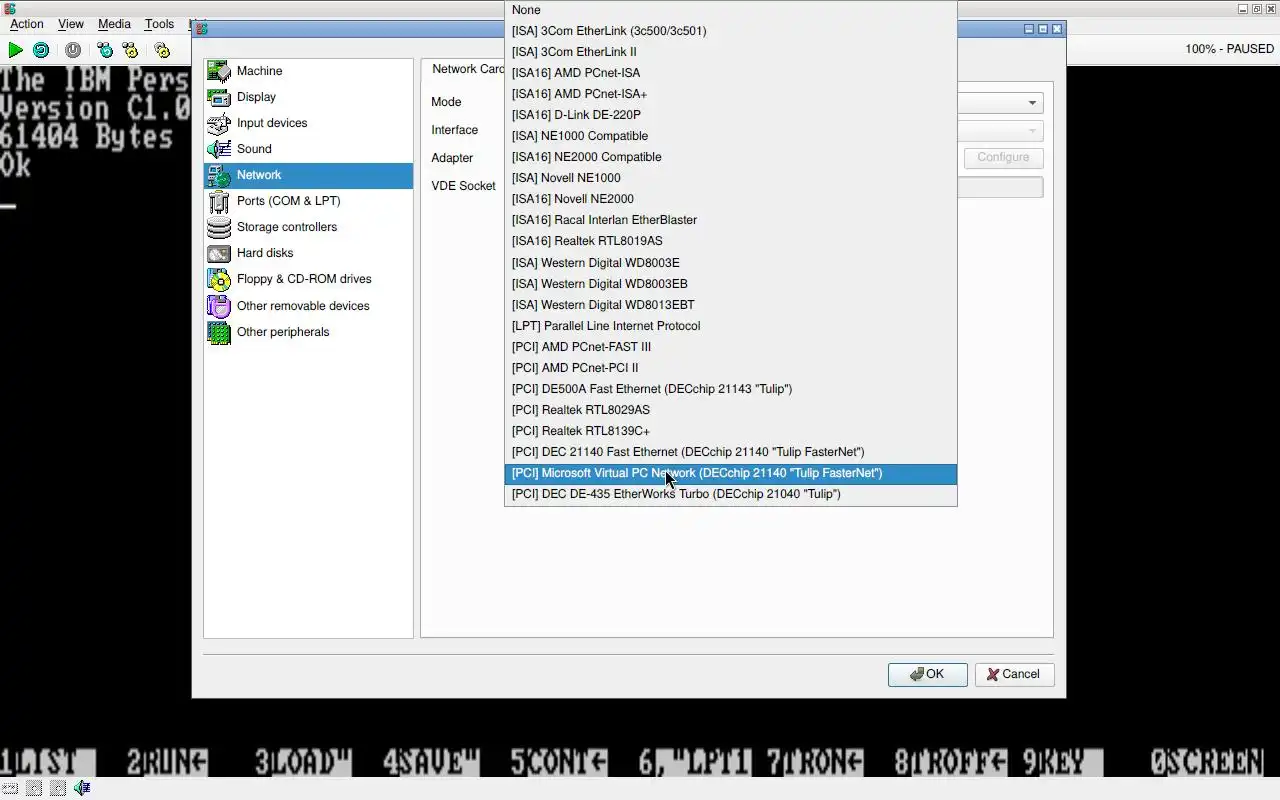Open the Sound settings category
Image resolution: width=1280 pixels, height=800 pixels.
(308, 149)
